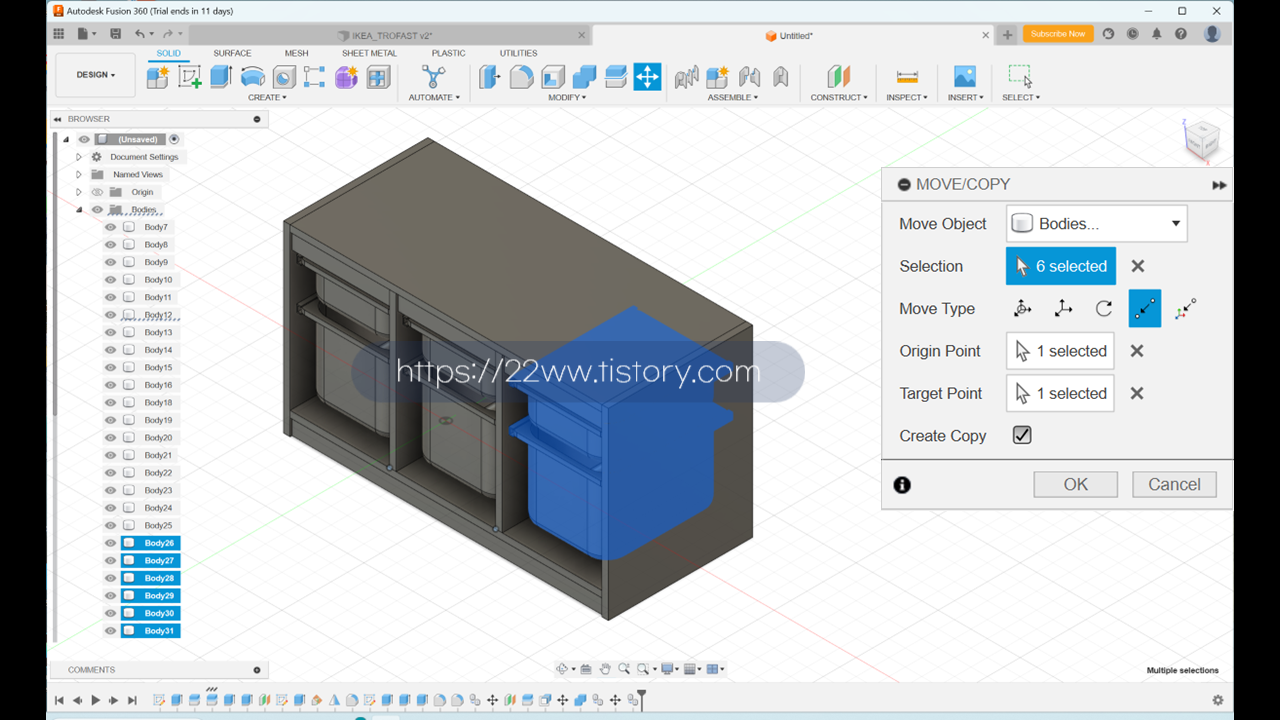This screenshot has width=1280, height=720.
Task: Click the ViewCube in the viewport corner
Action: point(1201,140)
